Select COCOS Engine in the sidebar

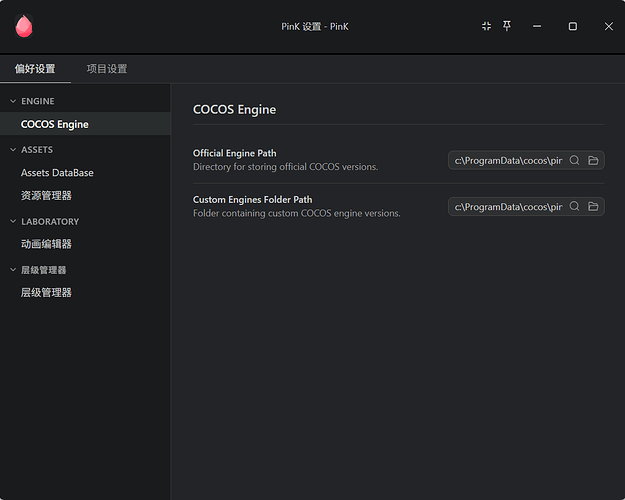(85, 124)
